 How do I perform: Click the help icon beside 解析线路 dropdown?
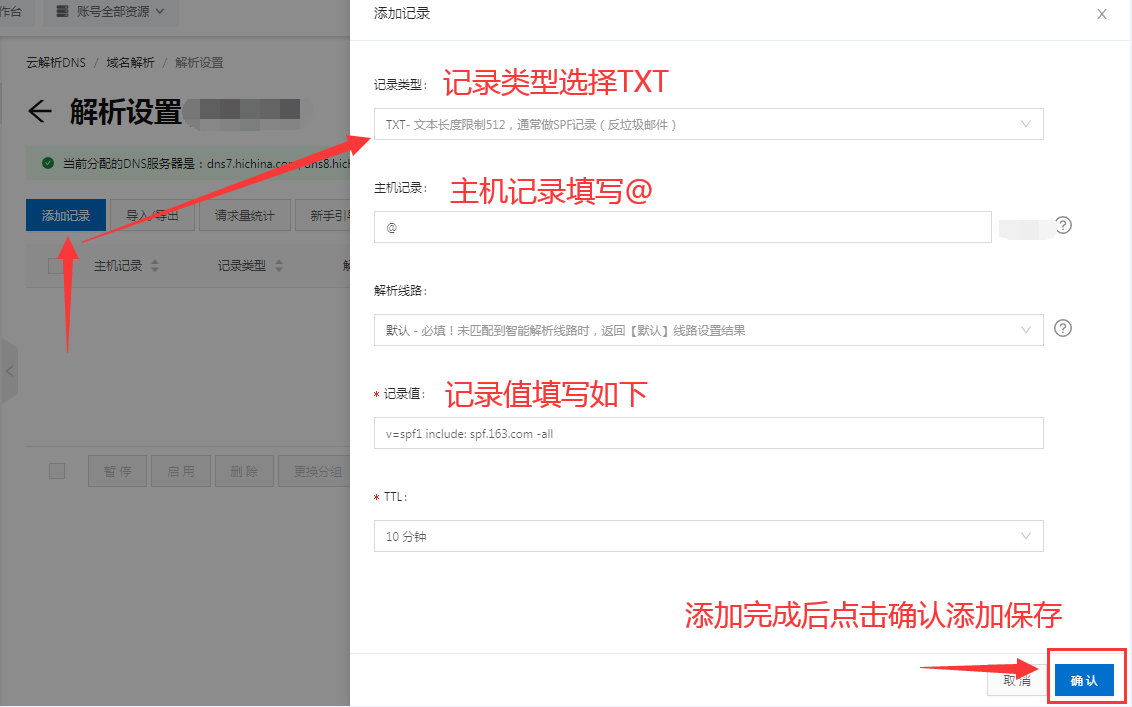1063,328
